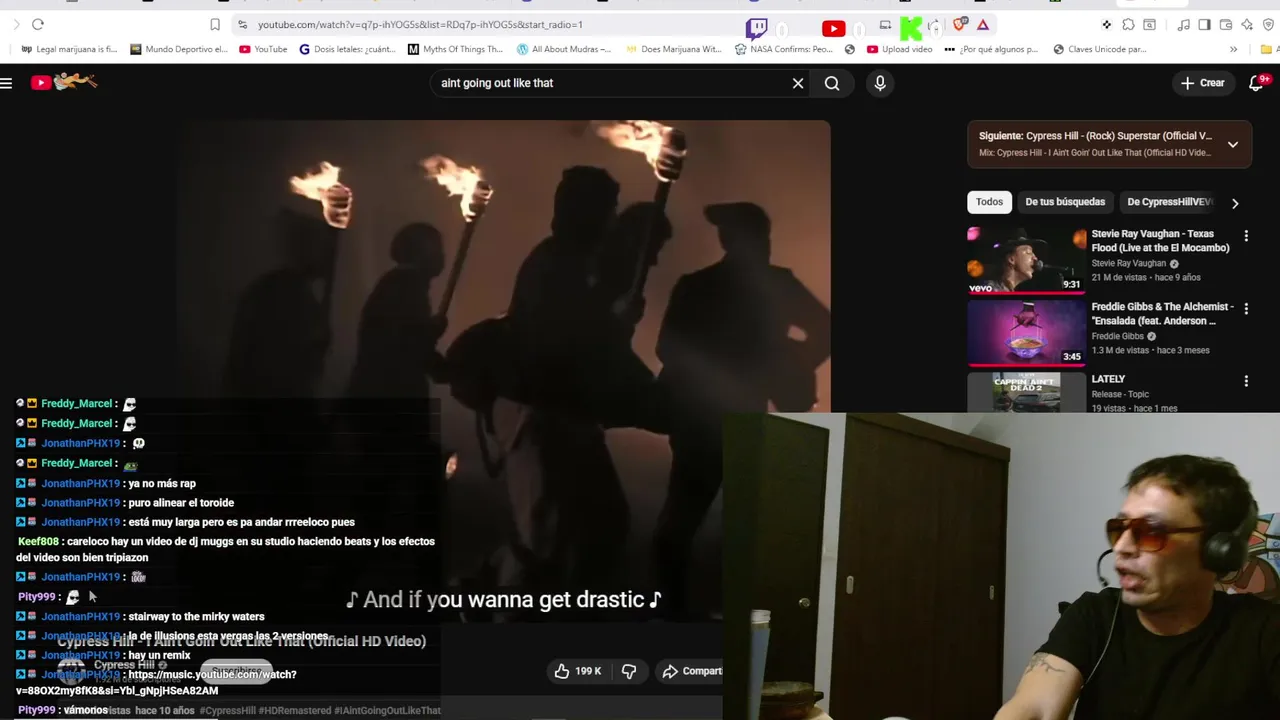Open 'Dosis letales: ¿cuánt...' bookmark
Viewport: 1280px width, 720px height.
pos(348,49)
